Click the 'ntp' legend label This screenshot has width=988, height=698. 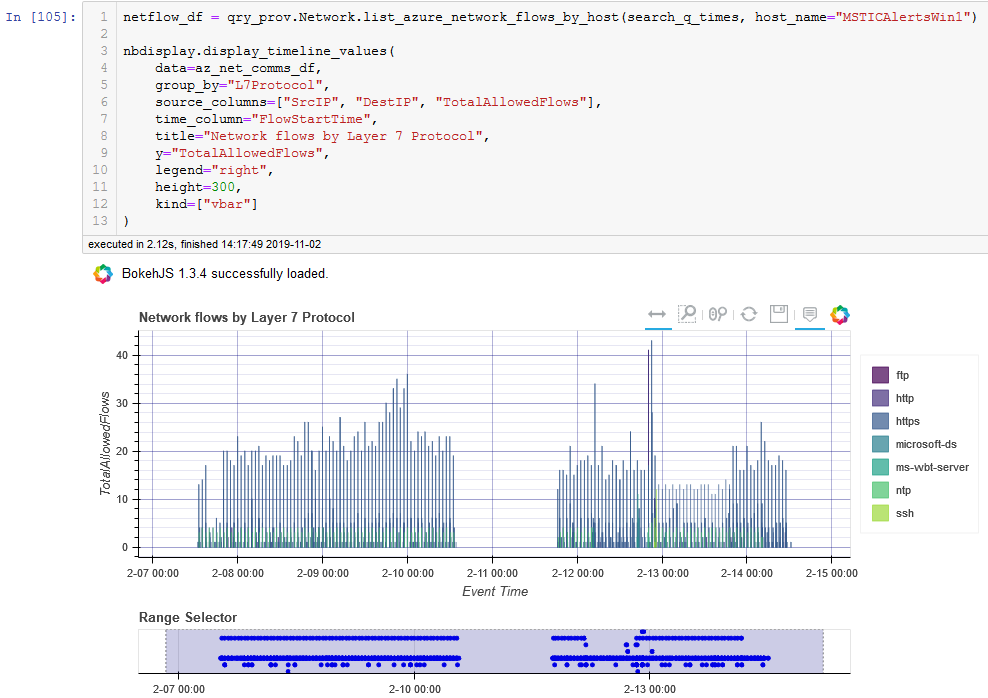[x=903, y=490]
